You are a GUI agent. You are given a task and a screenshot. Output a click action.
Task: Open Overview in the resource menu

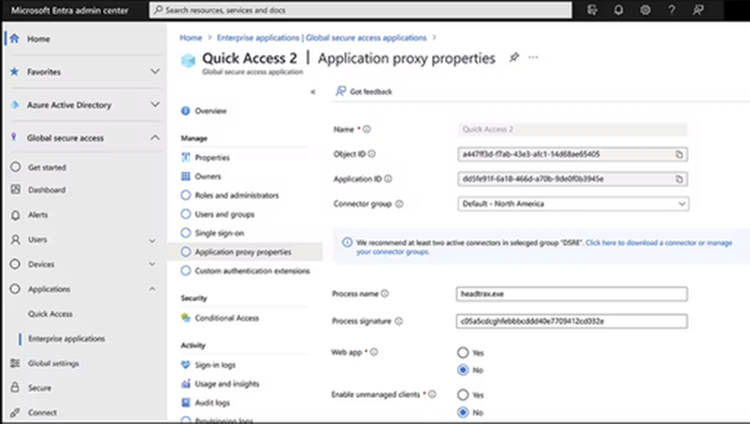tap(211, 111)
